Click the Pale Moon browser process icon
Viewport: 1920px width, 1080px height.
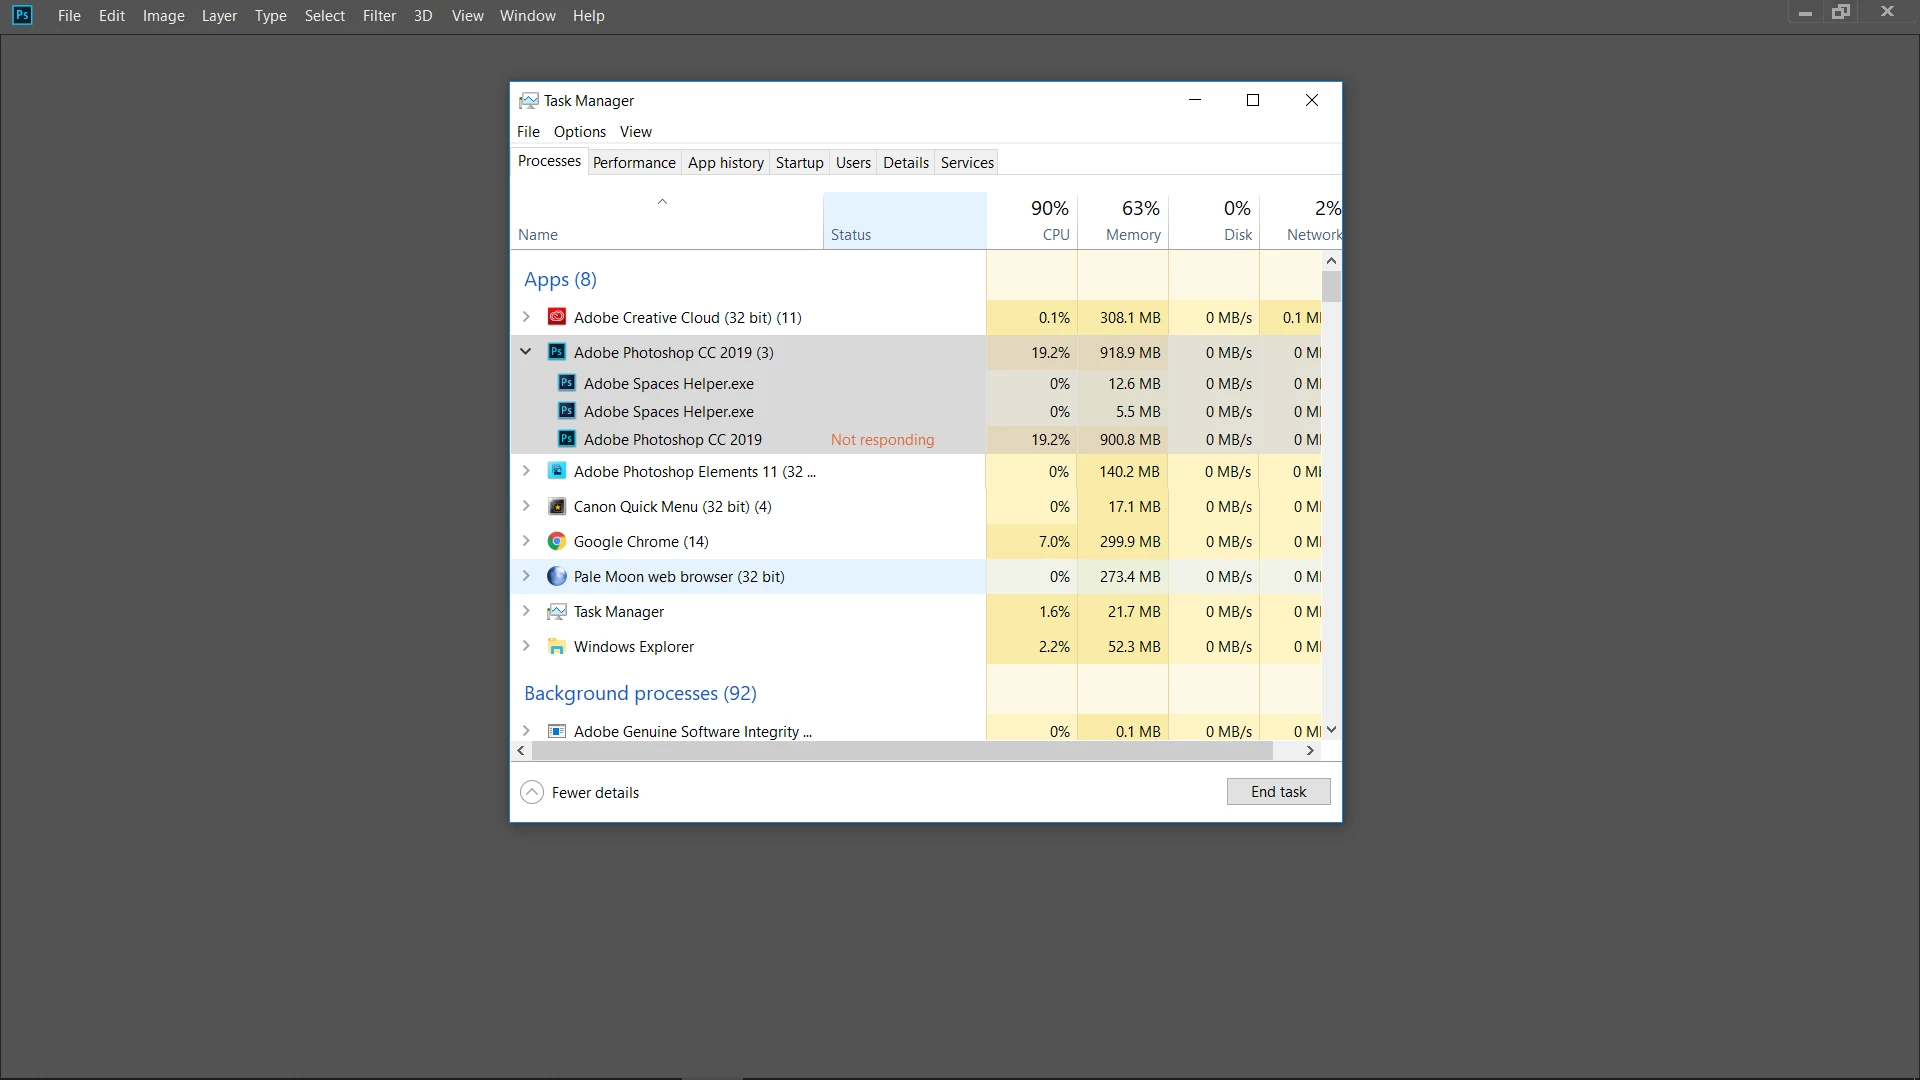(557, 576)
